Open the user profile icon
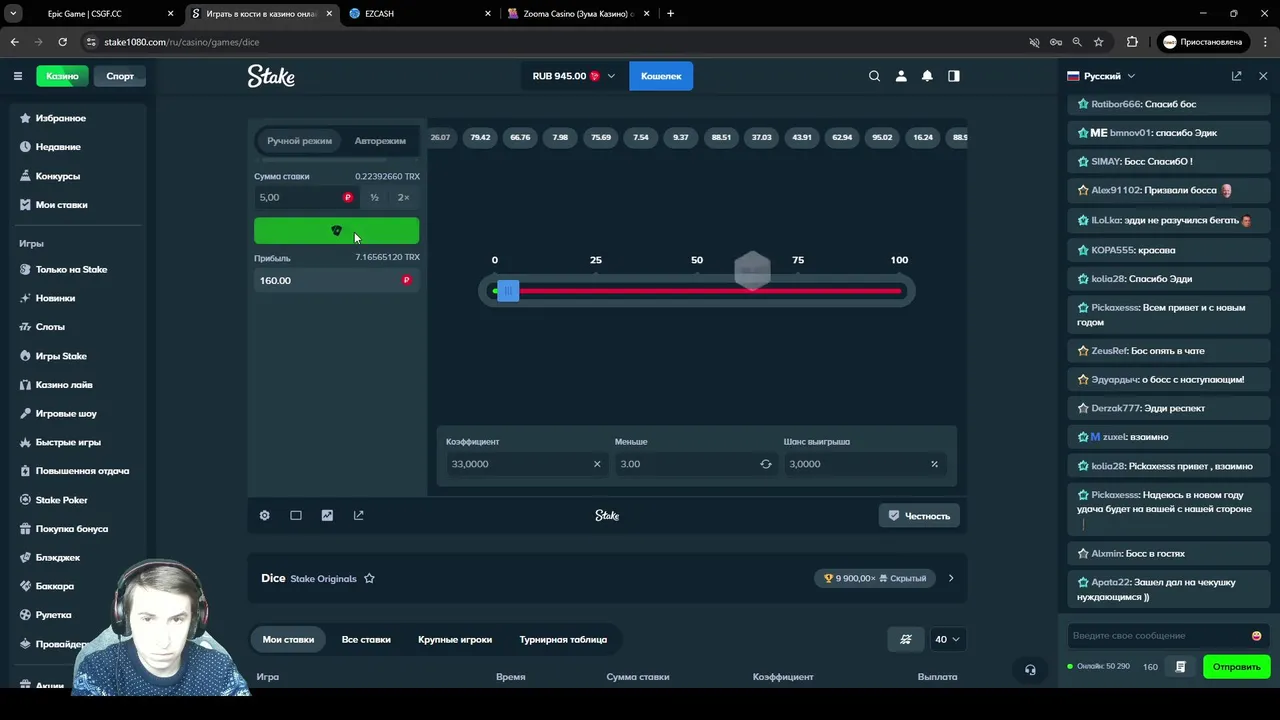 [901, 76]
